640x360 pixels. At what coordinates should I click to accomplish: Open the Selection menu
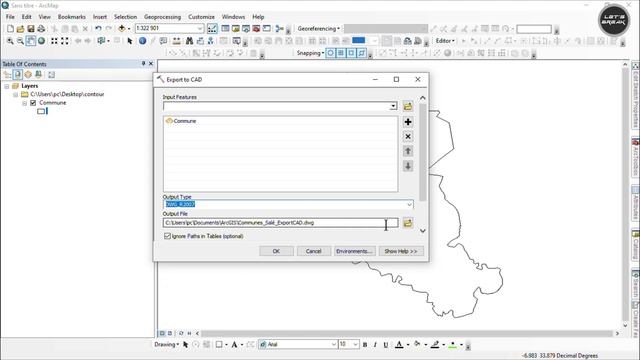click(125, 17)
